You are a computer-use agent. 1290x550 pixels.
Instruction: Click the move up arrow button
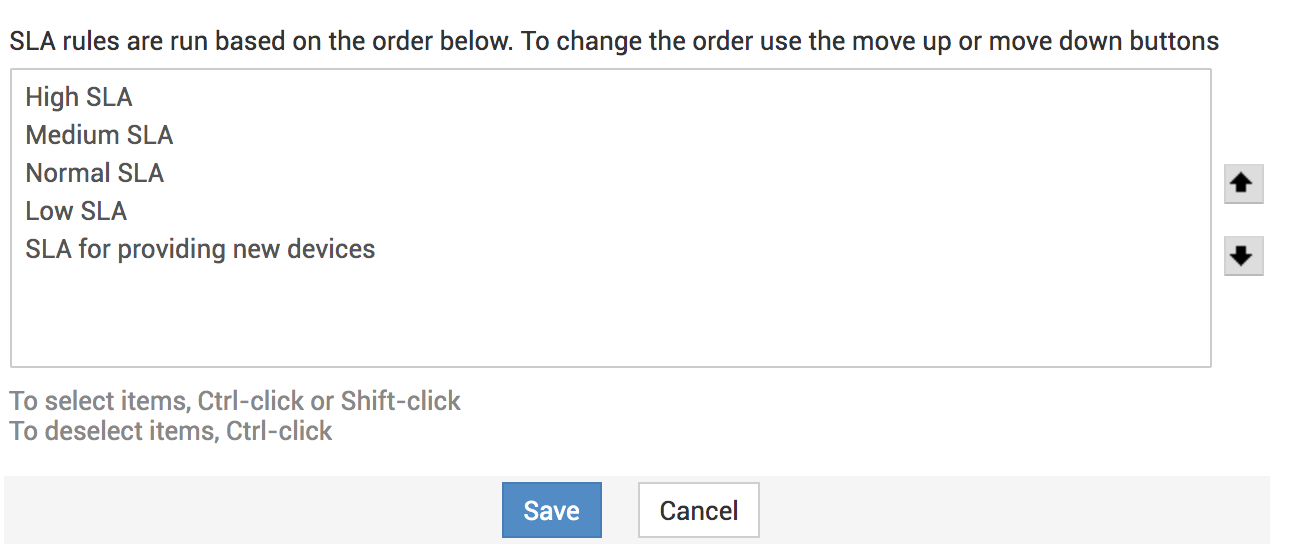click(x=1243, y=184)
